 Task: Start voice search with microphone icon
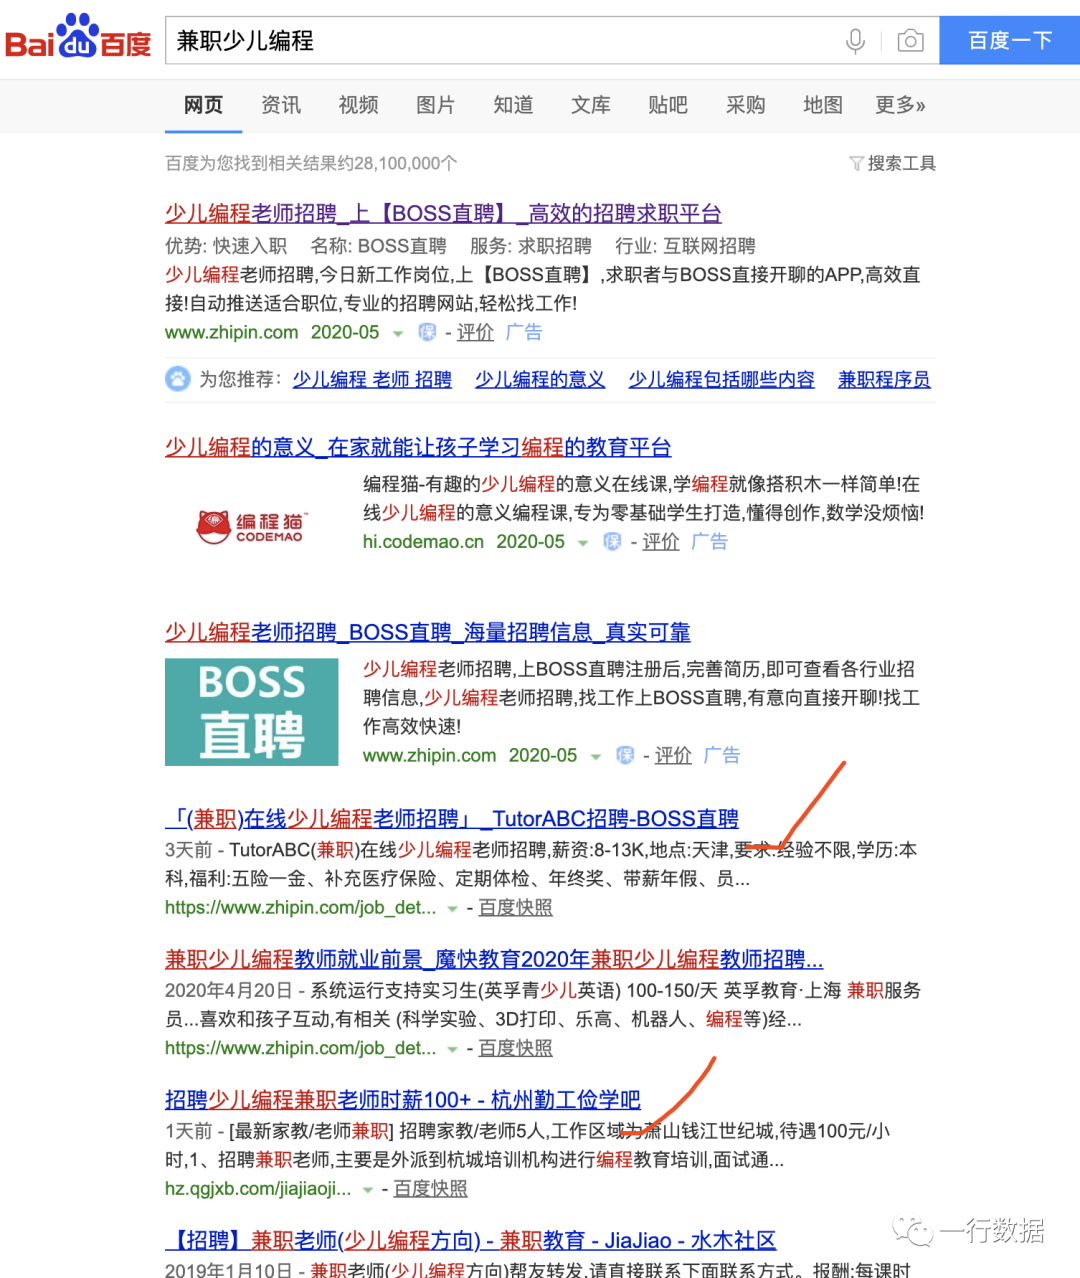click(855, 41)
